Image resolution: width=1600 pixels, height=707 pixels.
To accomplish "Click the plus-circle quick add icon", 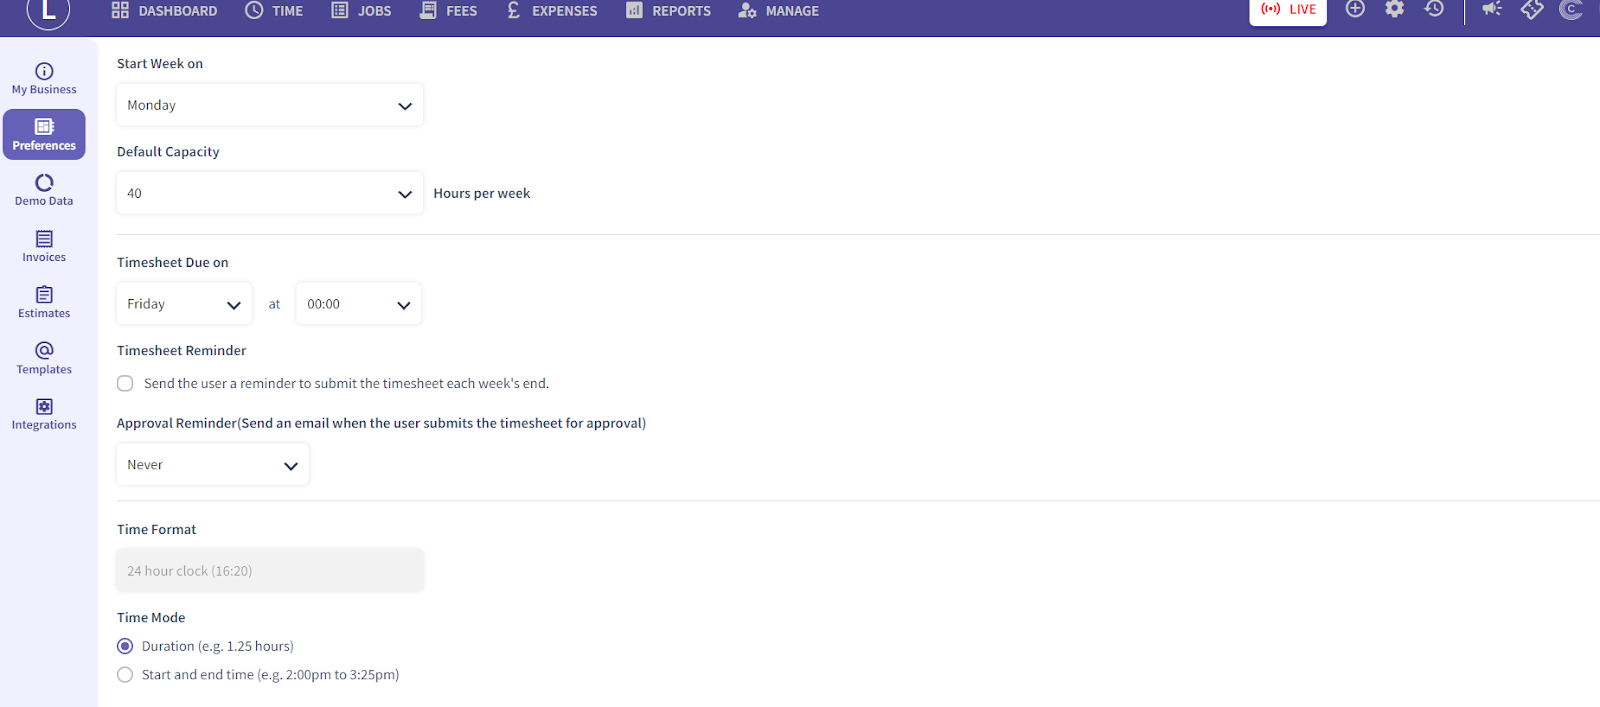I will point(1355,9).
